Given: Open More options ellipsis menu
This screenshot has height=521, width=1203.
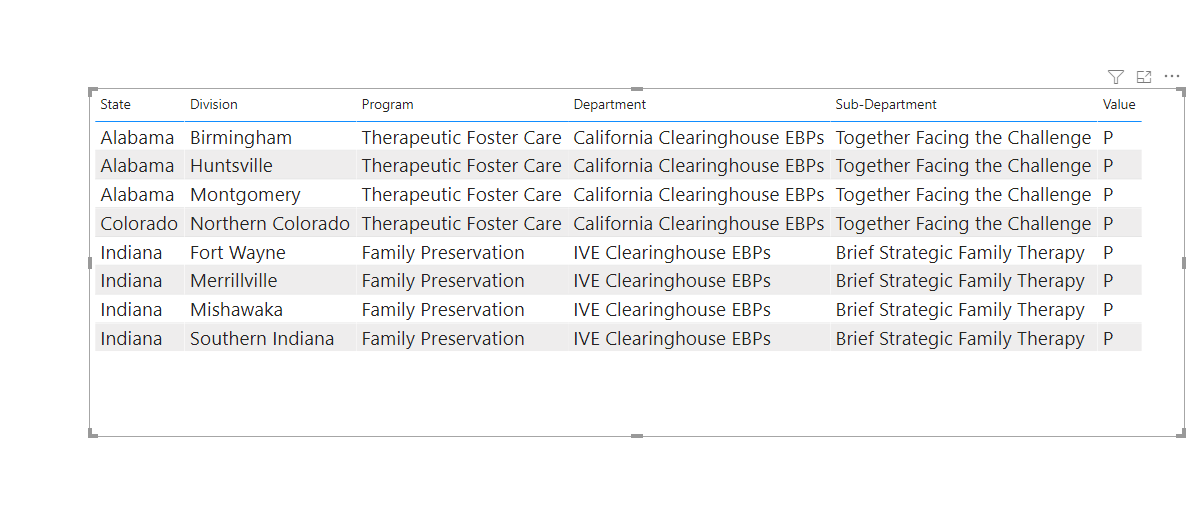Looking at the screenshot, I should pos(1172,76).
